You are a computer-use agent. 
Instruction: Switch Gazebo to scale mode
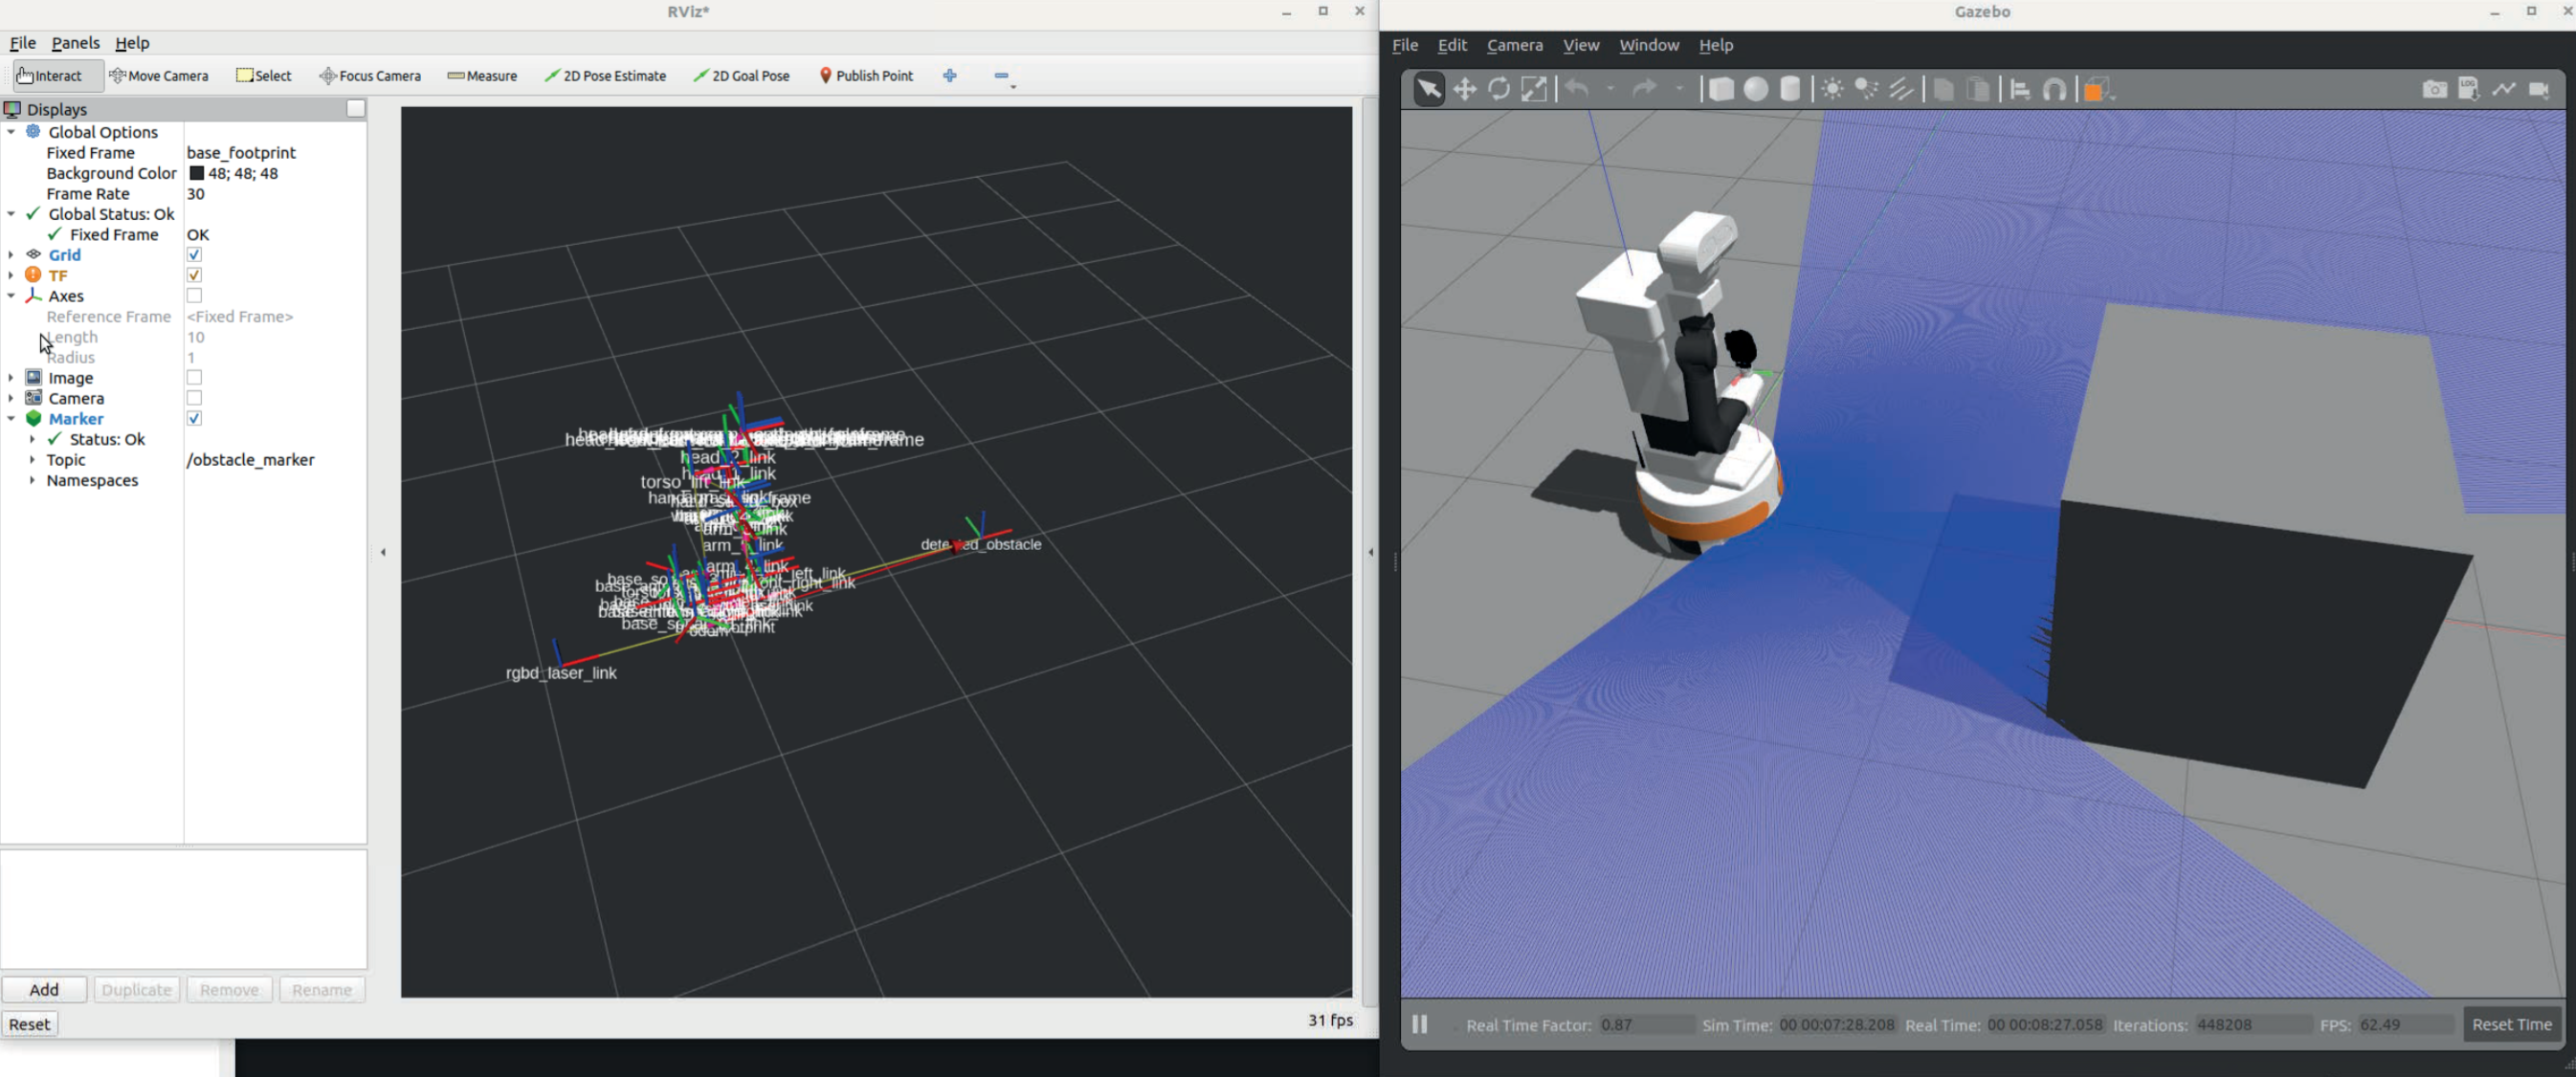[x=1534, y=89]
